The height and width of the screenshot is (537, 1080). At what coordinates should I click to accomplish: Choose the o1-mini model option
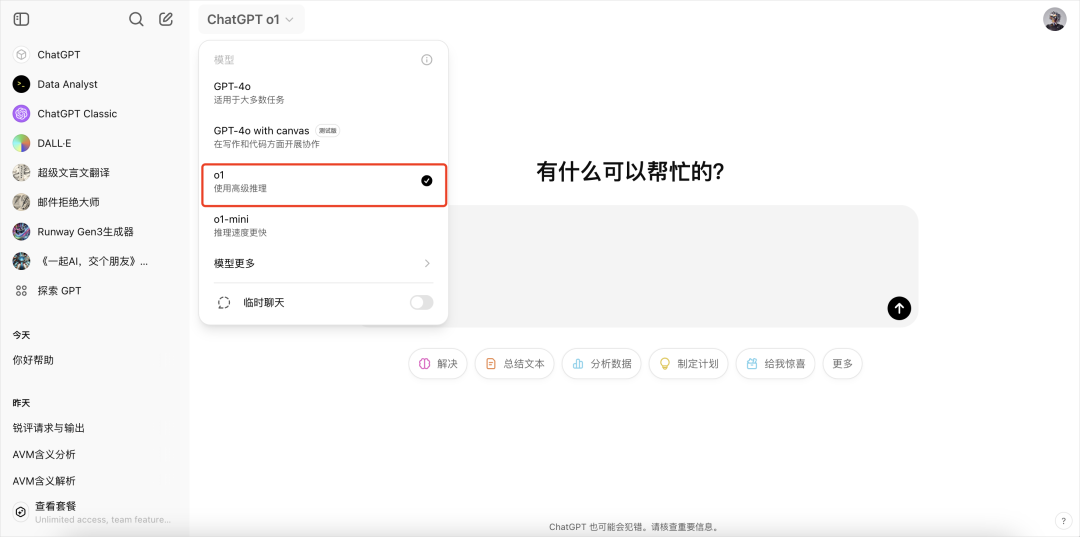(323, 225)
